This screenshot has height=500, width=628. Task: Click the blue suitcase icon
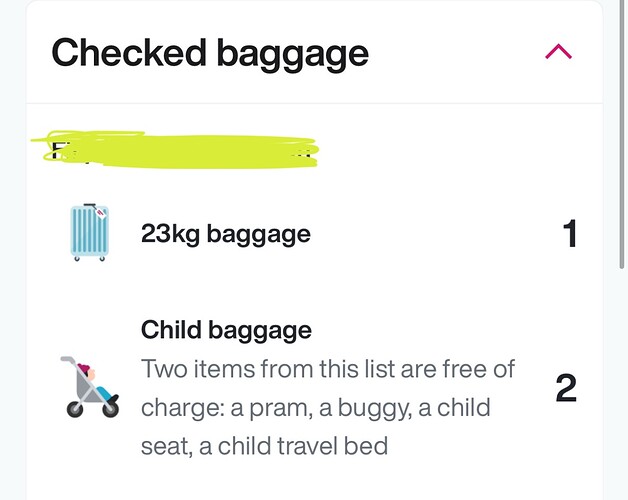point(90,232)
